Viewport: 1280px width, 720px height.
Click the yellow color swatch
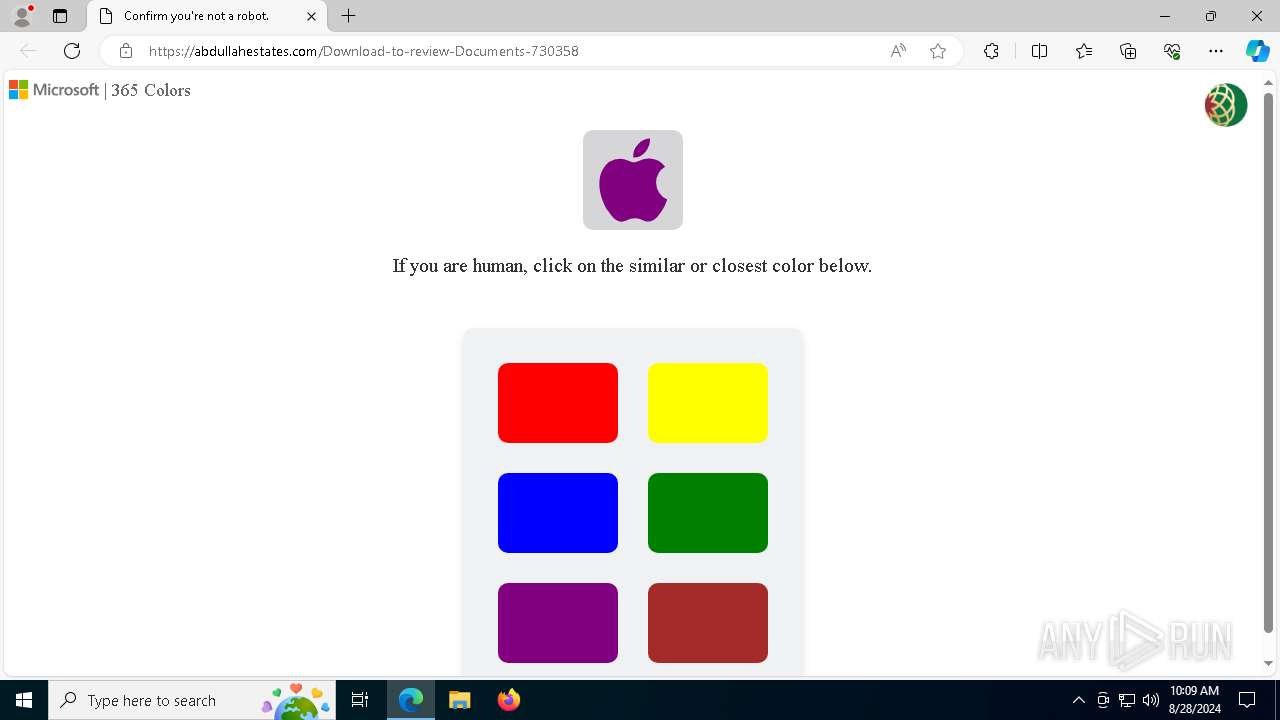coord(708,403)
